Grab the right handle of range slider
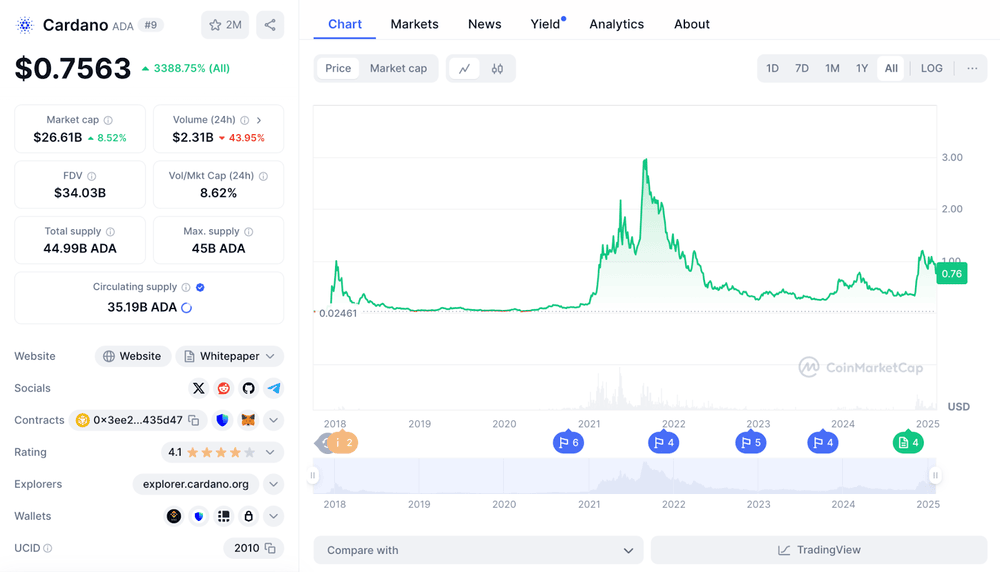Screen dimensions: 1000x572 point(935,476)
